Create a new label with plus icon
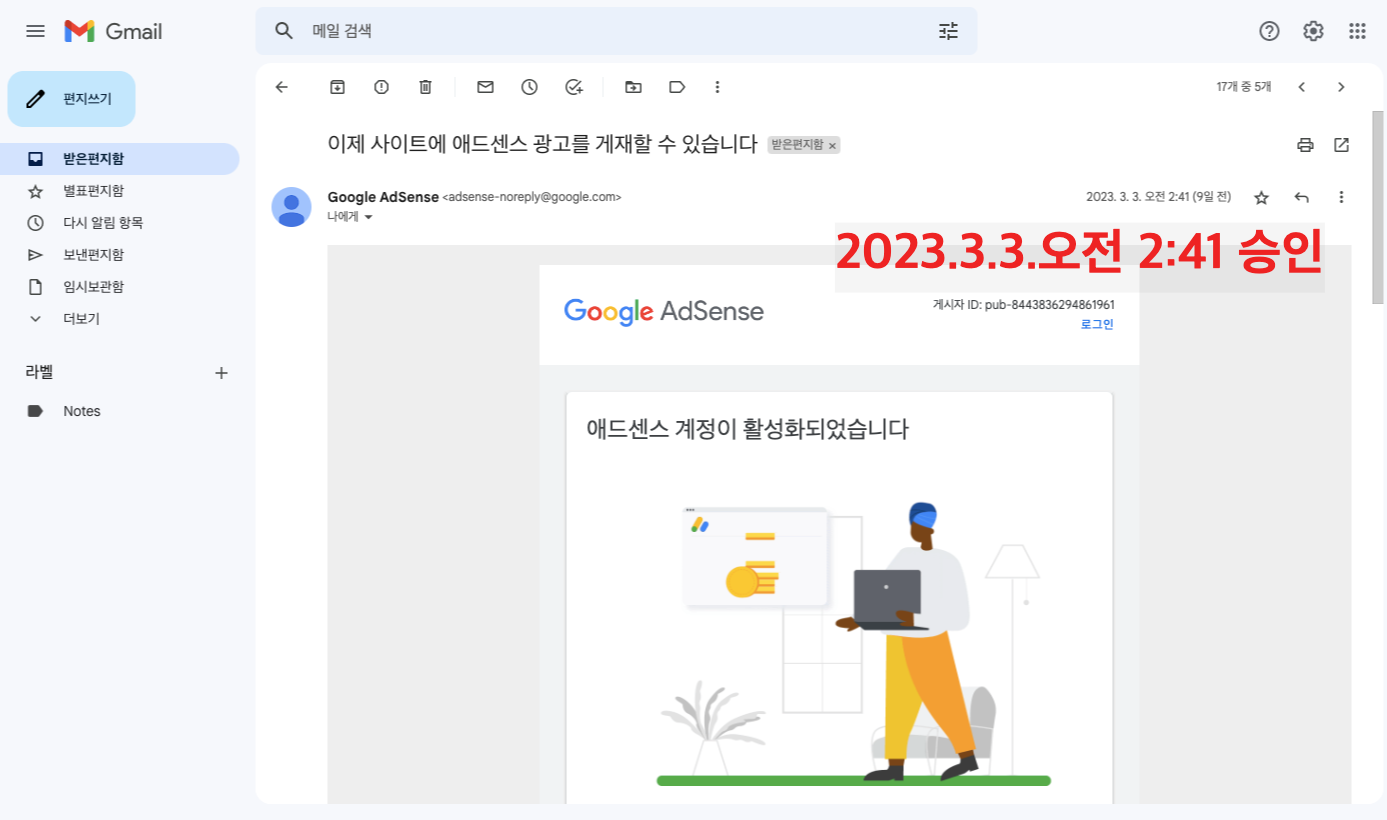The width and height of the screenshot is (1387, 820). pos(222,373)
